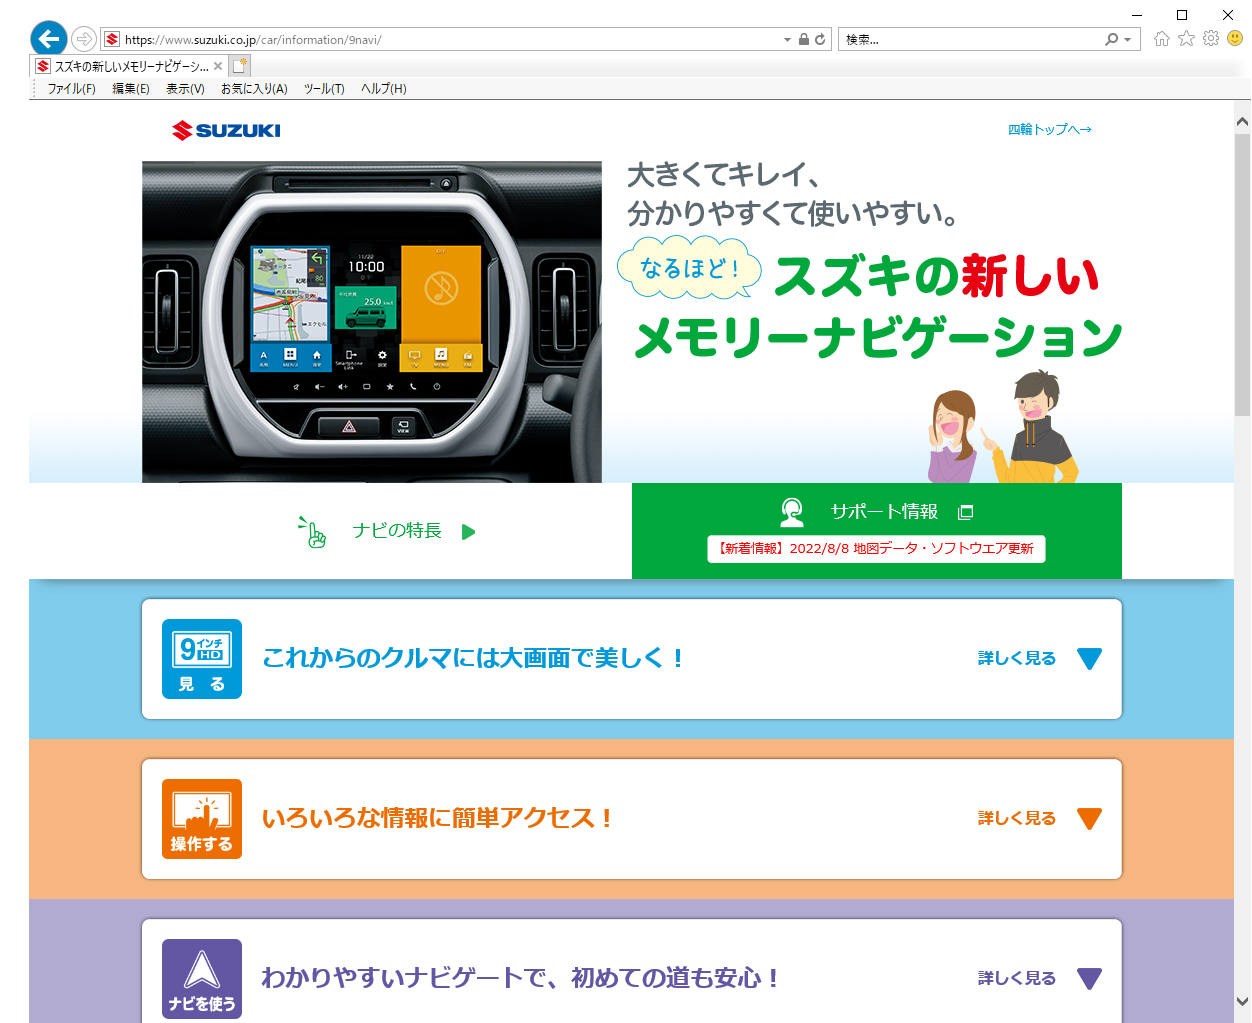The image size is (1252, 1023).
Task: Expand the blue 詳しく見る triangle
Action: tap(1089, 659)
